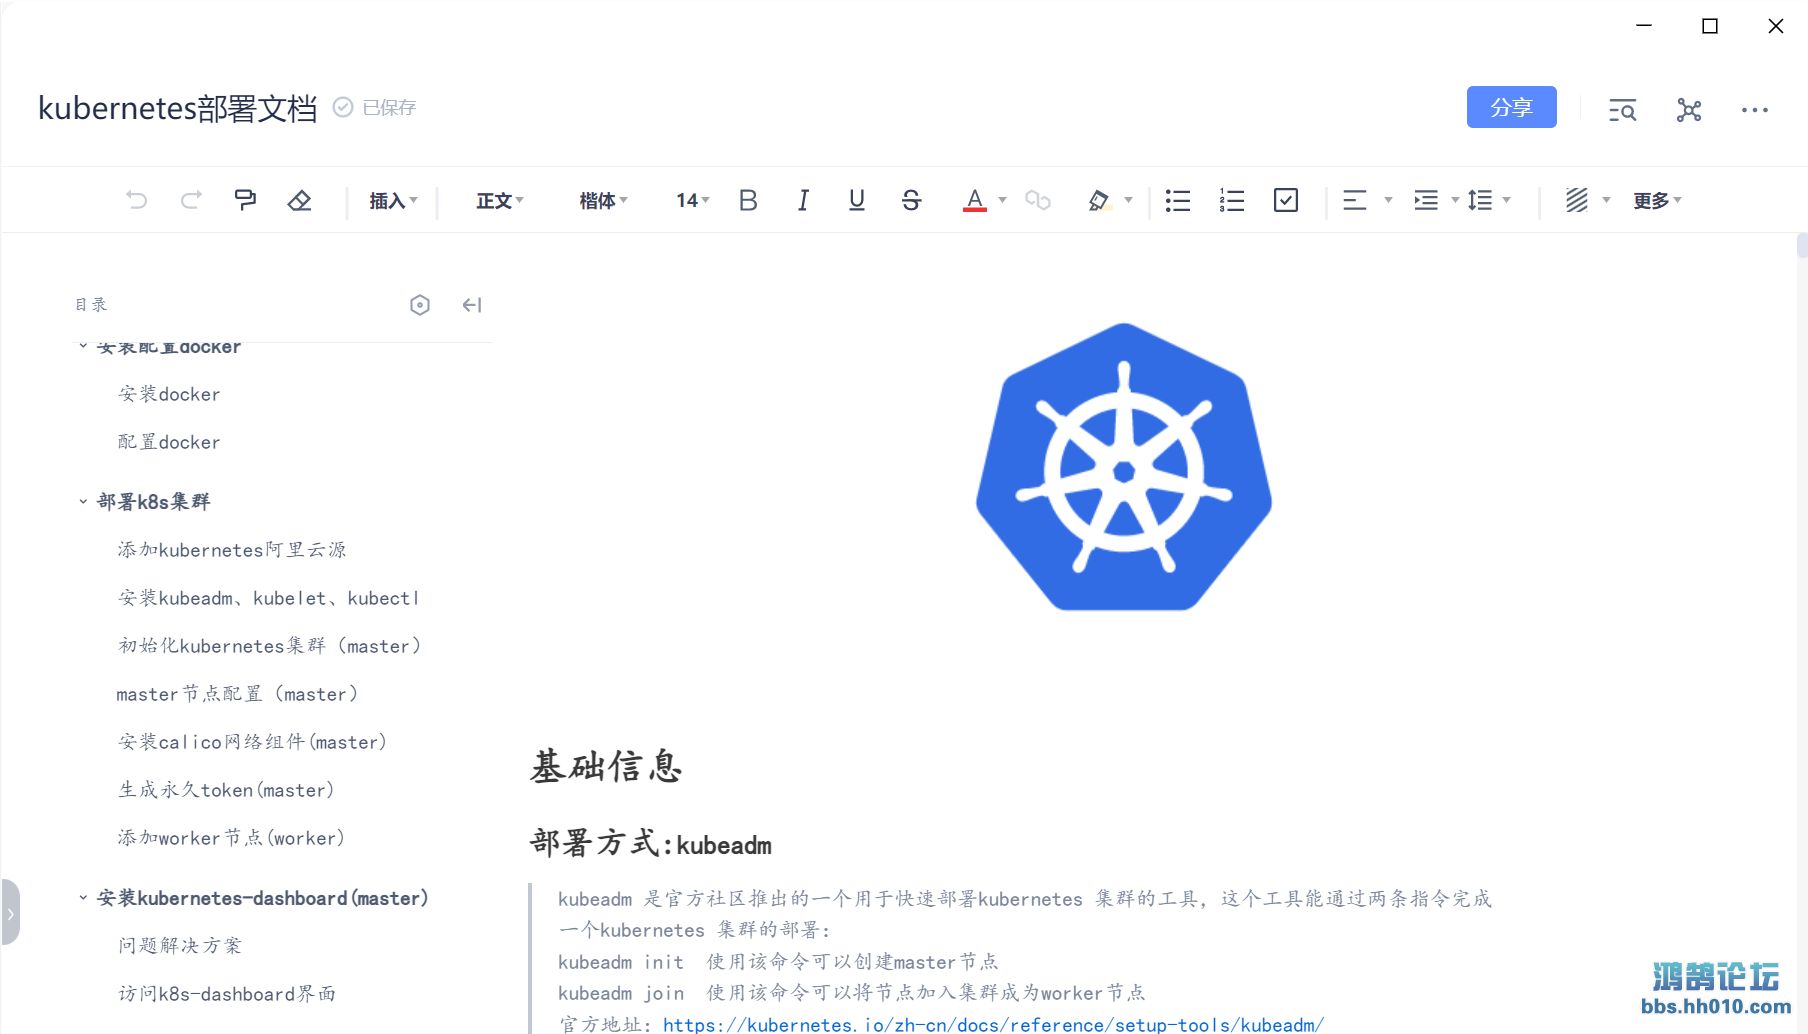Open the 更多 menu
The width and height of the screenshot is (1808, 1034).
(x=1657, y=201)
